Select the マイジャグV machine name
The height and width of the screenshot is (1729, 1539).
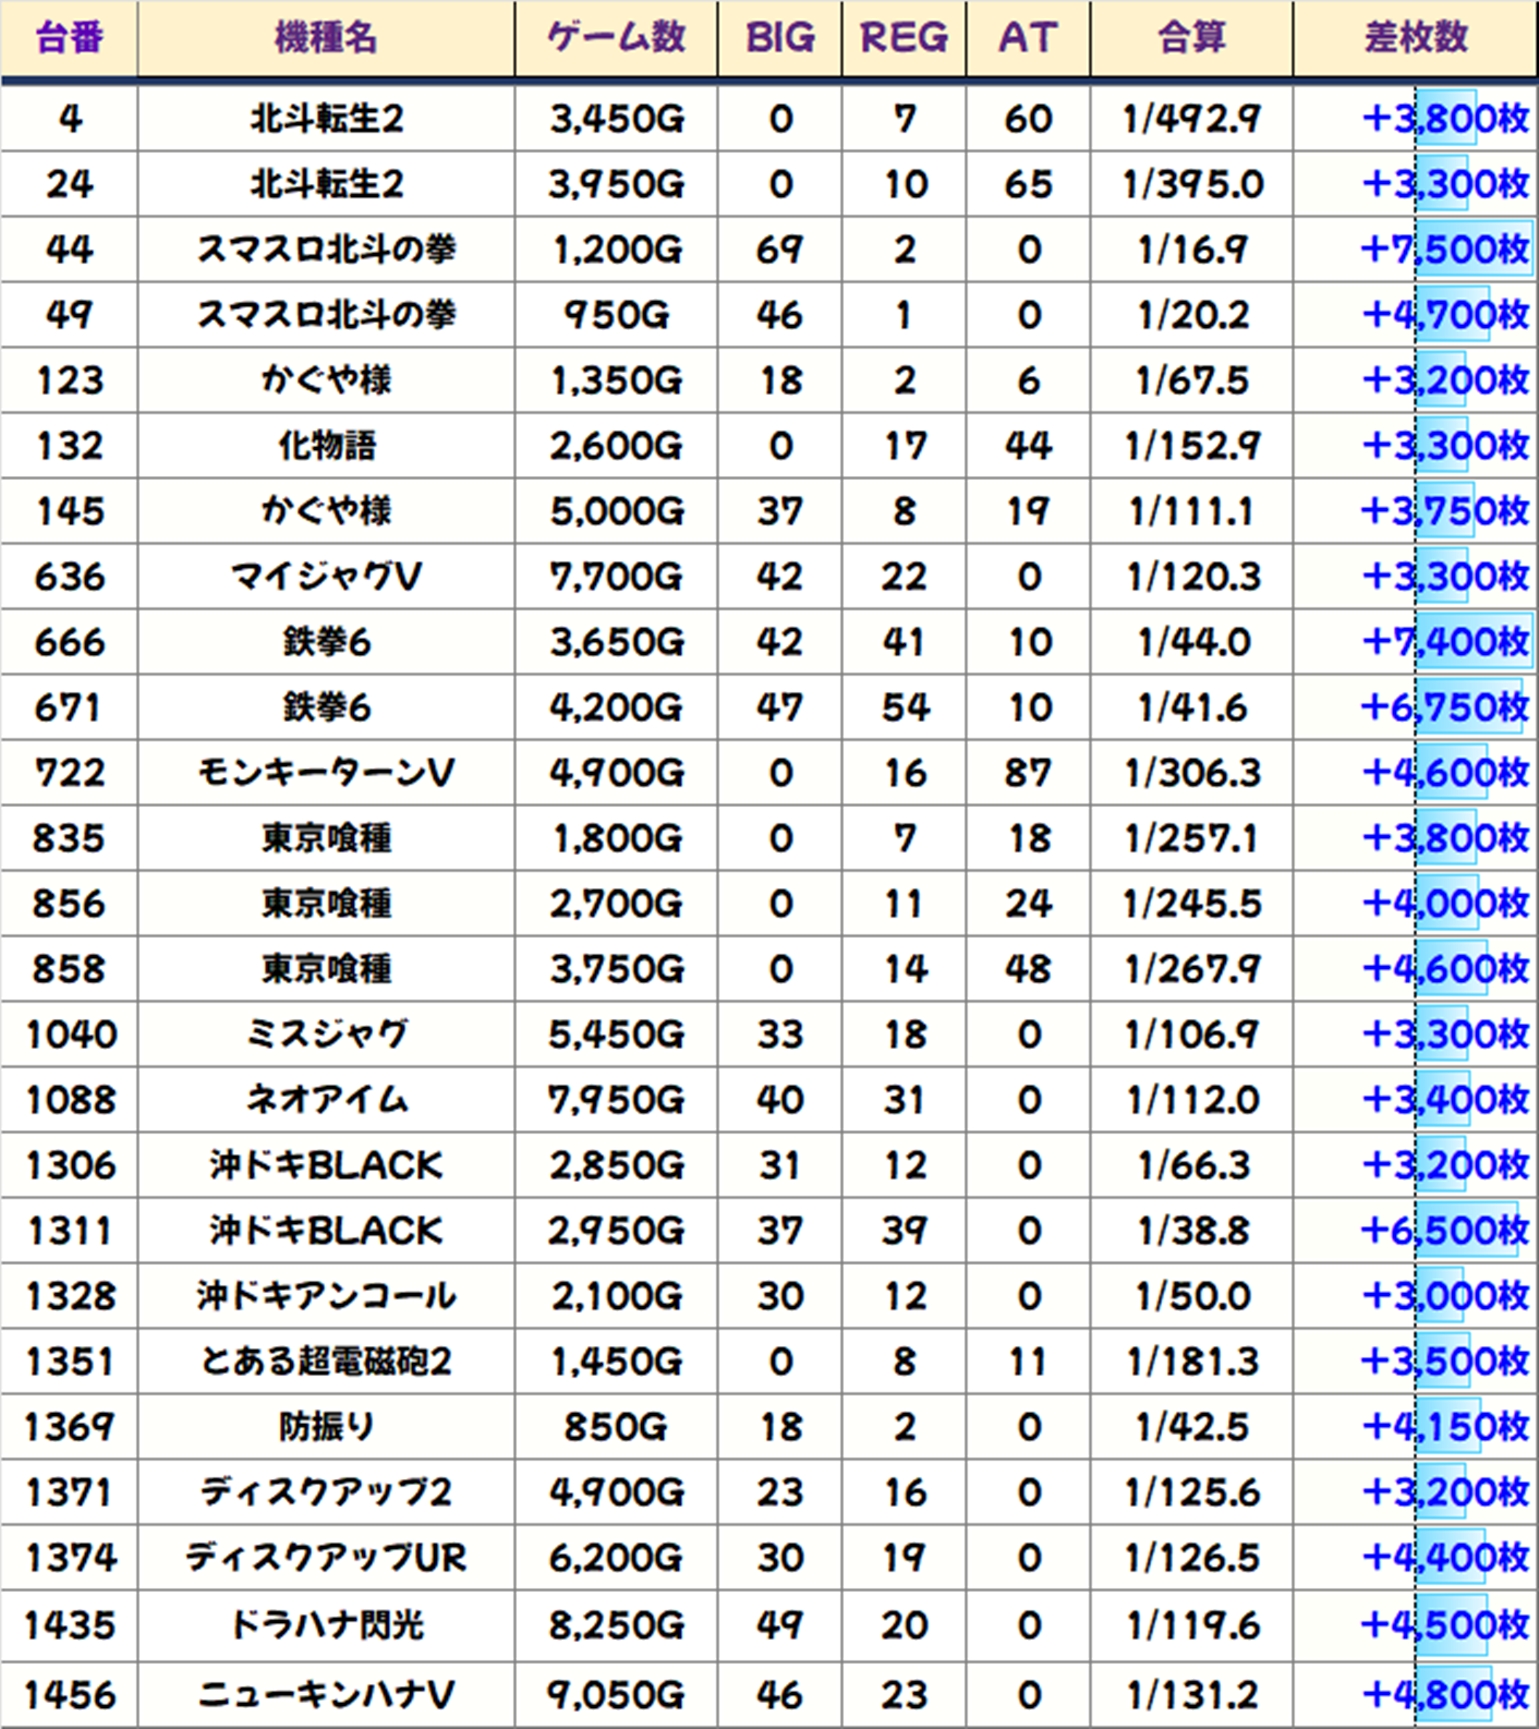pyautogui.click(x=326, y=577)
